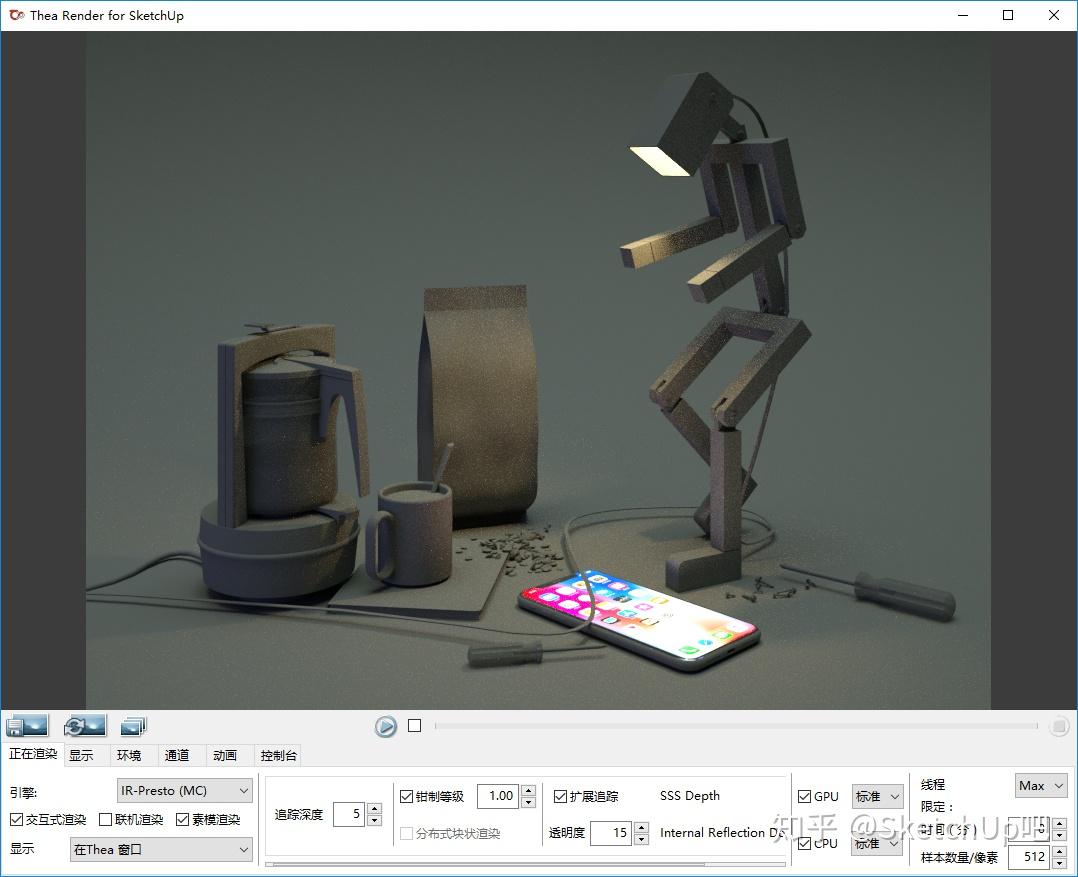The width and height of the screenshot is (1078, 877).
Task: Open the Max threads dropdown
Action: (x=1040, y=785)
